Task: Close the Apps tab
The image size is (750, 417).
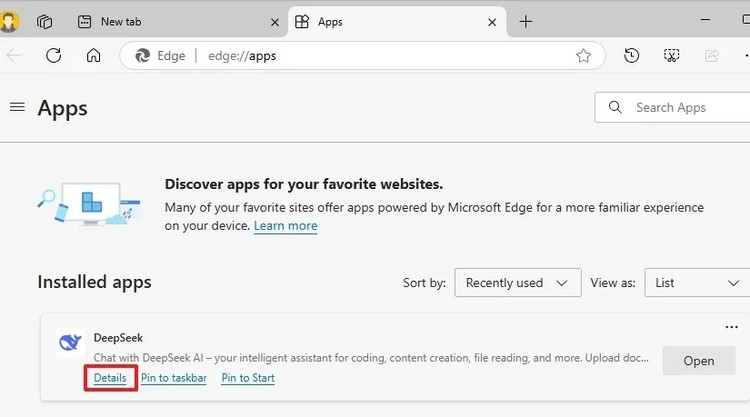Action: point(492,22)
